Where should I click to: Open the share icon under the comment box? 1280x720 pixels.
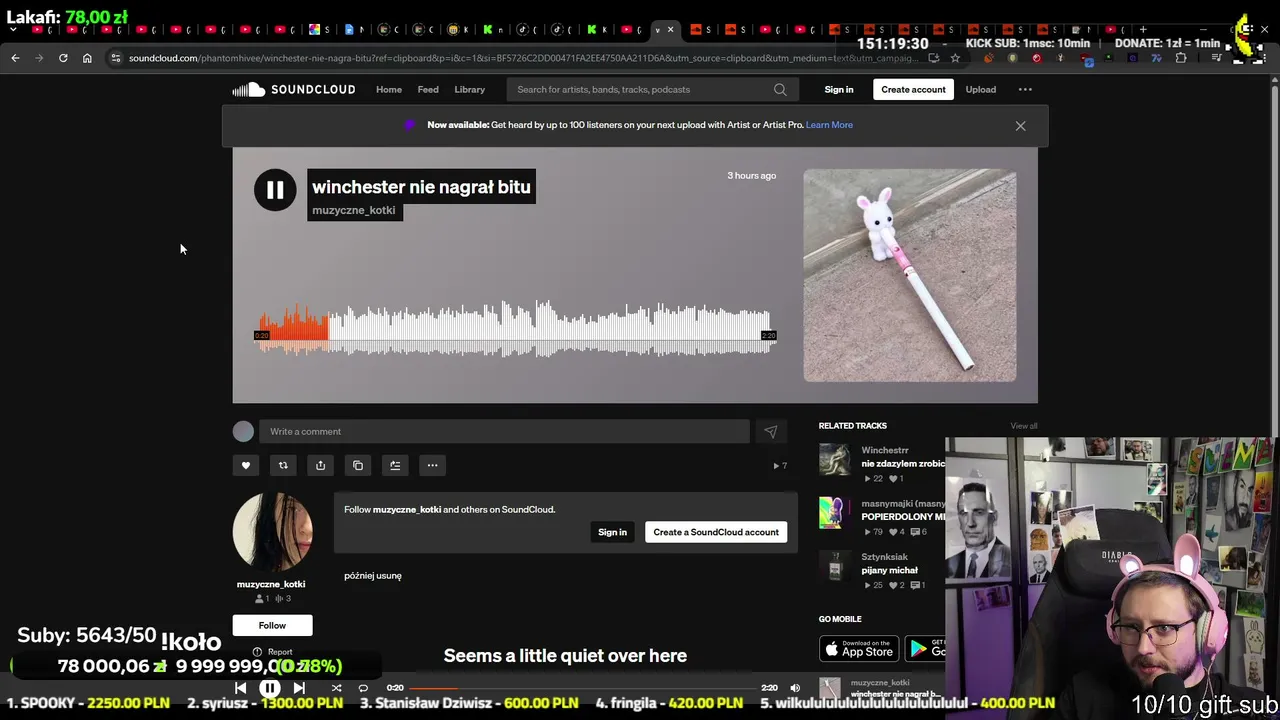[320, 465]
